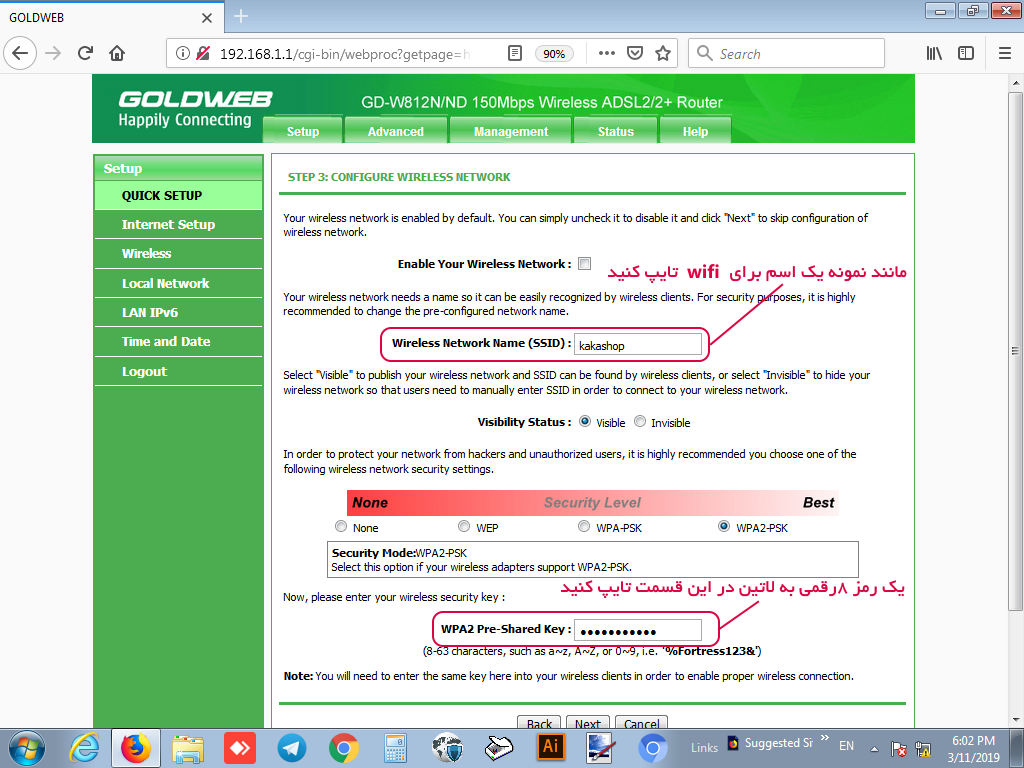Show hidden system tray icons
Screen dimensions: 1024x768
point(874,748)
